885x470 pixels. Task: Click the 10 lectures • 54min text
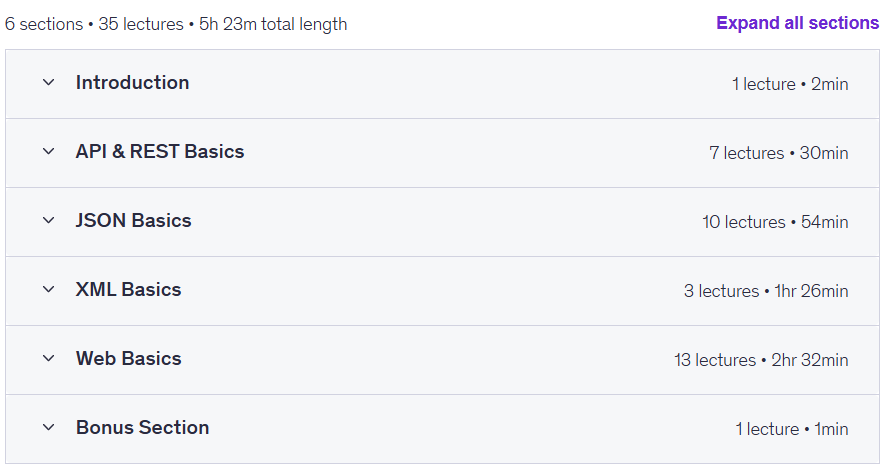[776, 222]
